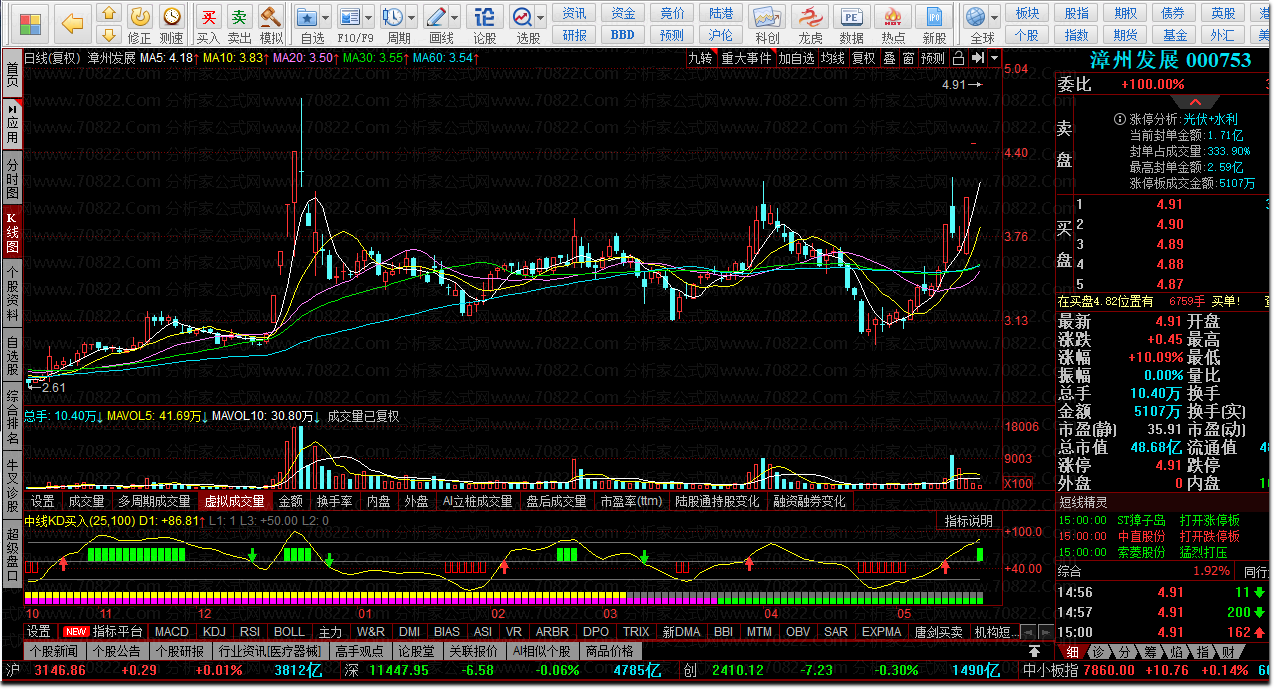
Task: Click 加自选 to add to watchlist
Action: pos(797,58)
